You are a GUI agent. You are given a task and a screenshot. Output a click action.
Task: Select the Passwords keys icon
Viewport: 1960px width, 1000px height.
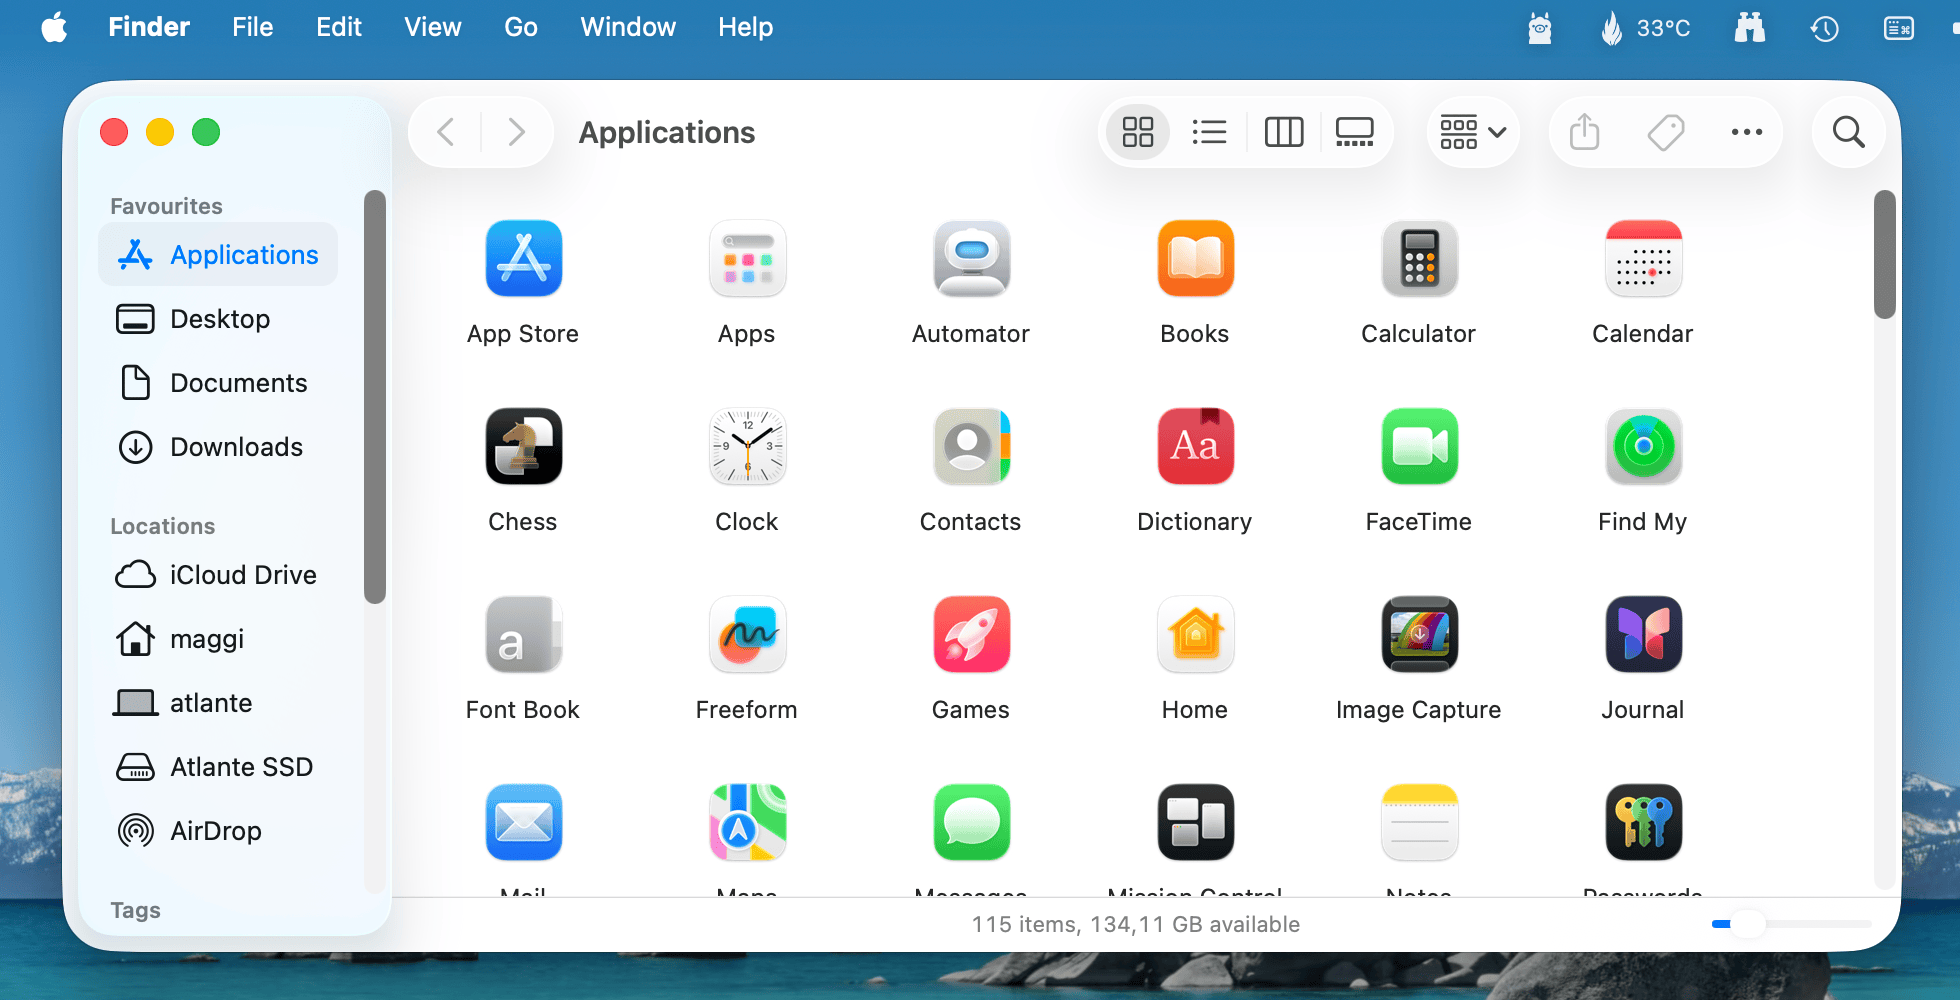click(1643, 823)
